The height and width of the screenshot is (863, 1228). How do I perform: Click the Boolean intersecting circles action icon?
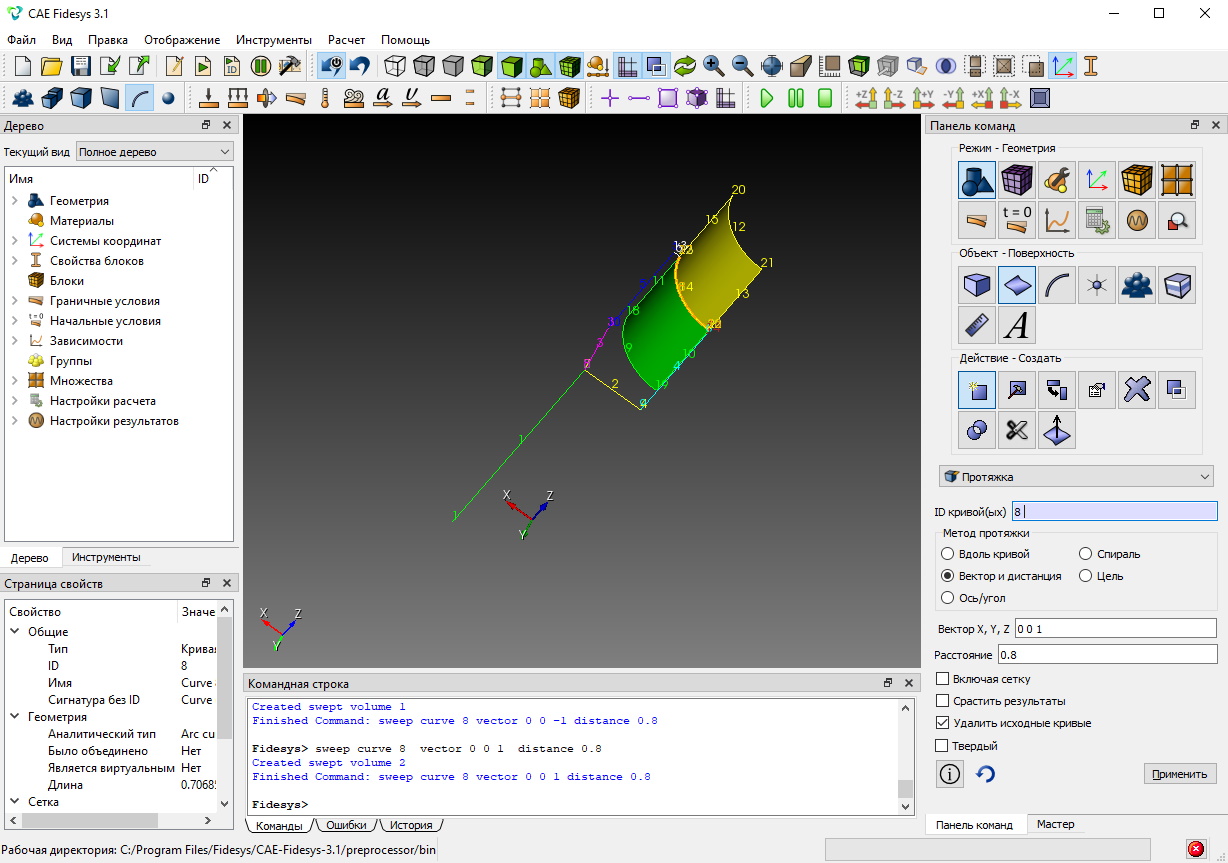point(977,430)
